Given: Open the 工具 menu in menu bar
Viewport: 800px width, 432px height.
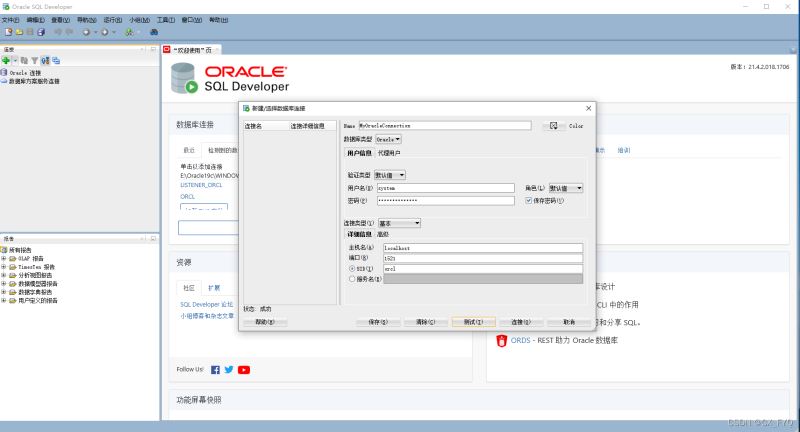Looking at the screenshot, I should tap(165, 20).
